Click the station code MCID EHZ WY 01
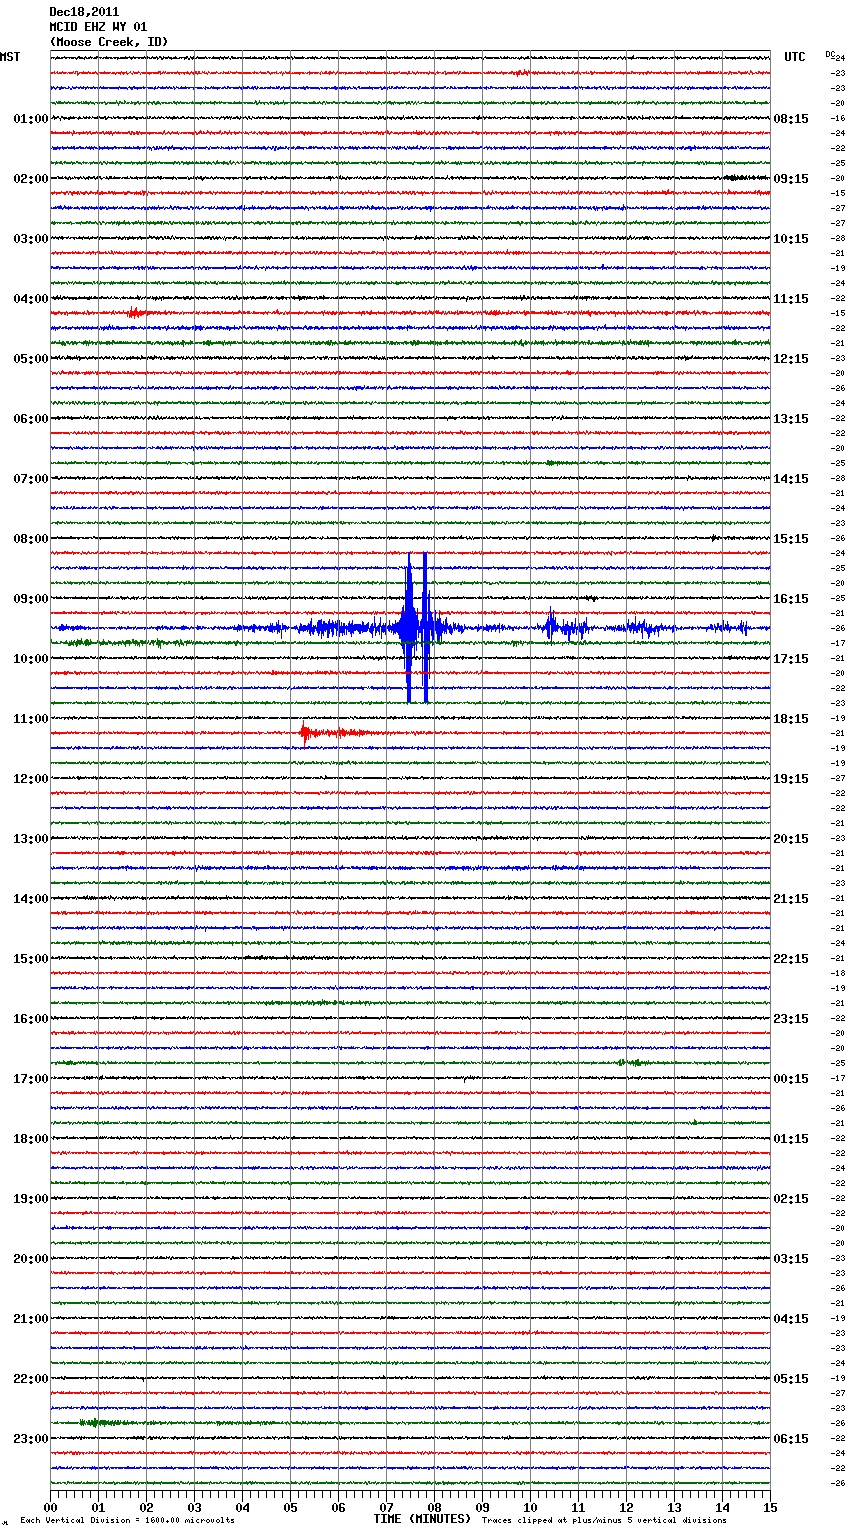The width and height of the screenshot is (850, 1534). [x=98, y=27]
